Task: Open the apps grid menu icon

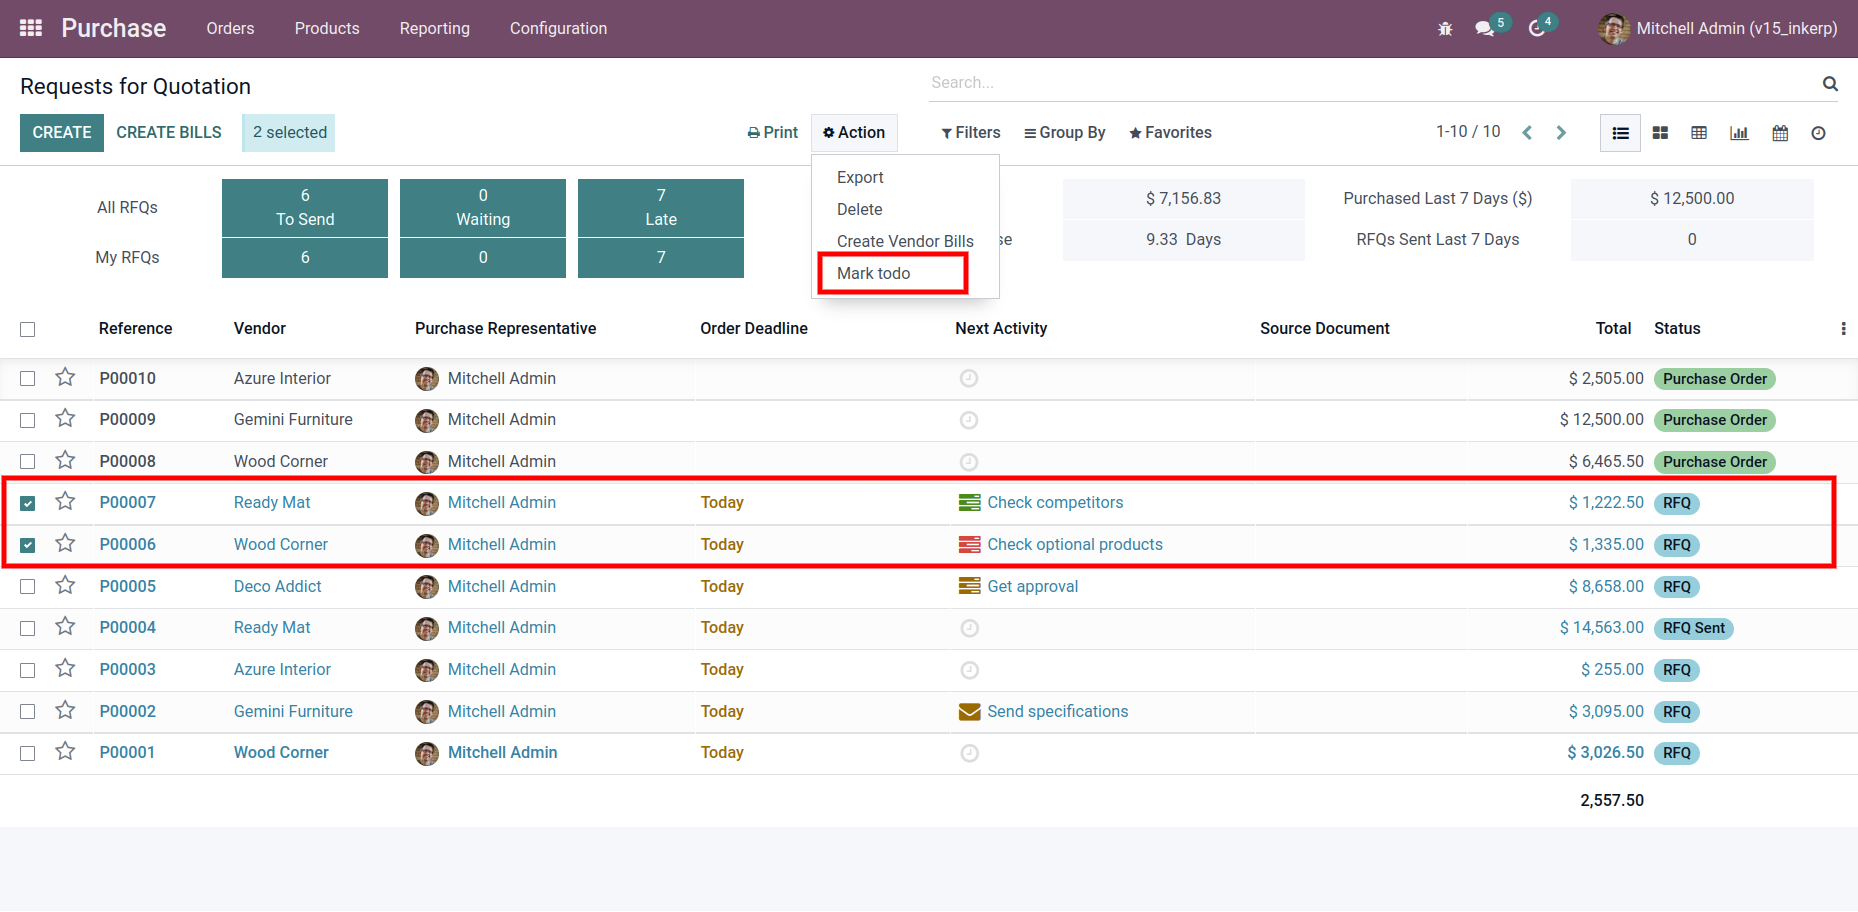Action: click(31, 28)
